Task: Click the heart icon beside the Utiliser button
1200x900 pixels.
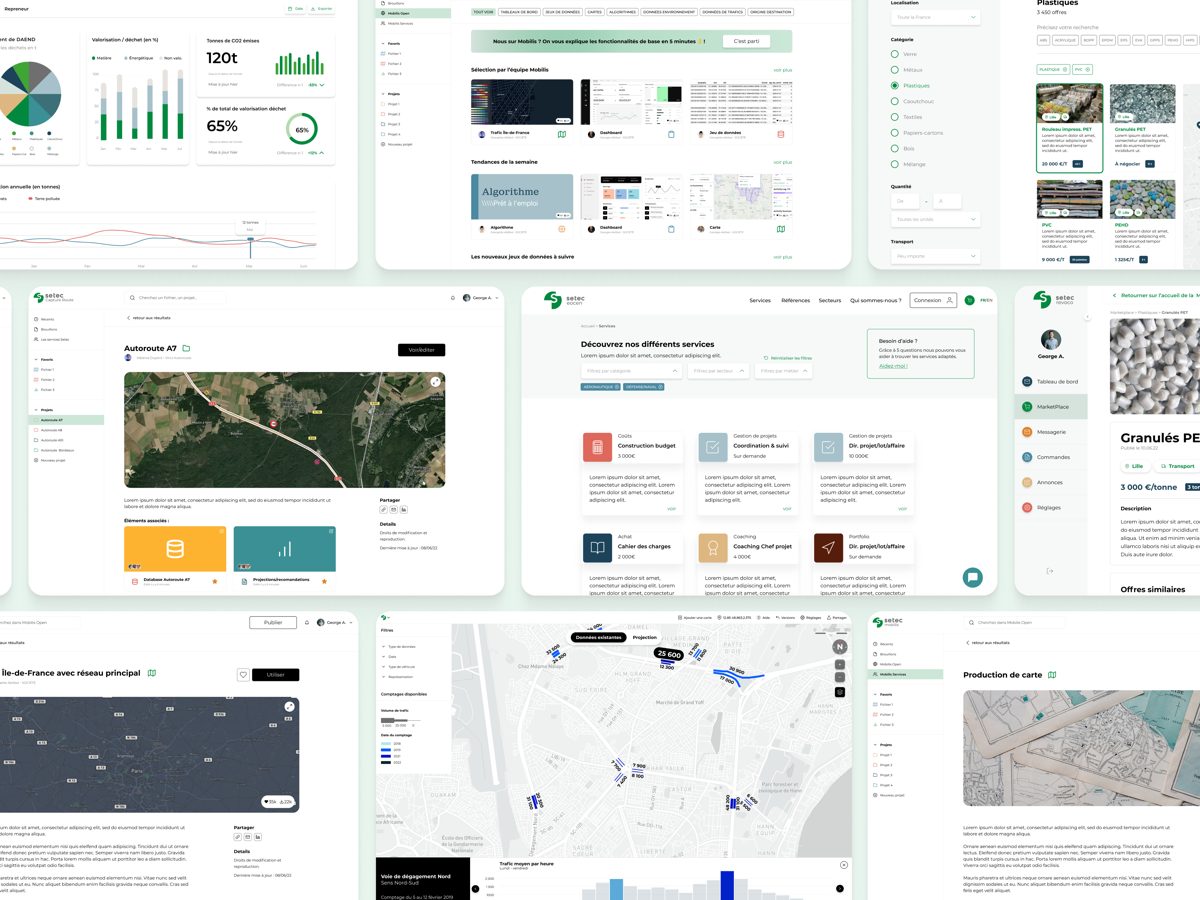Action: 243,675
